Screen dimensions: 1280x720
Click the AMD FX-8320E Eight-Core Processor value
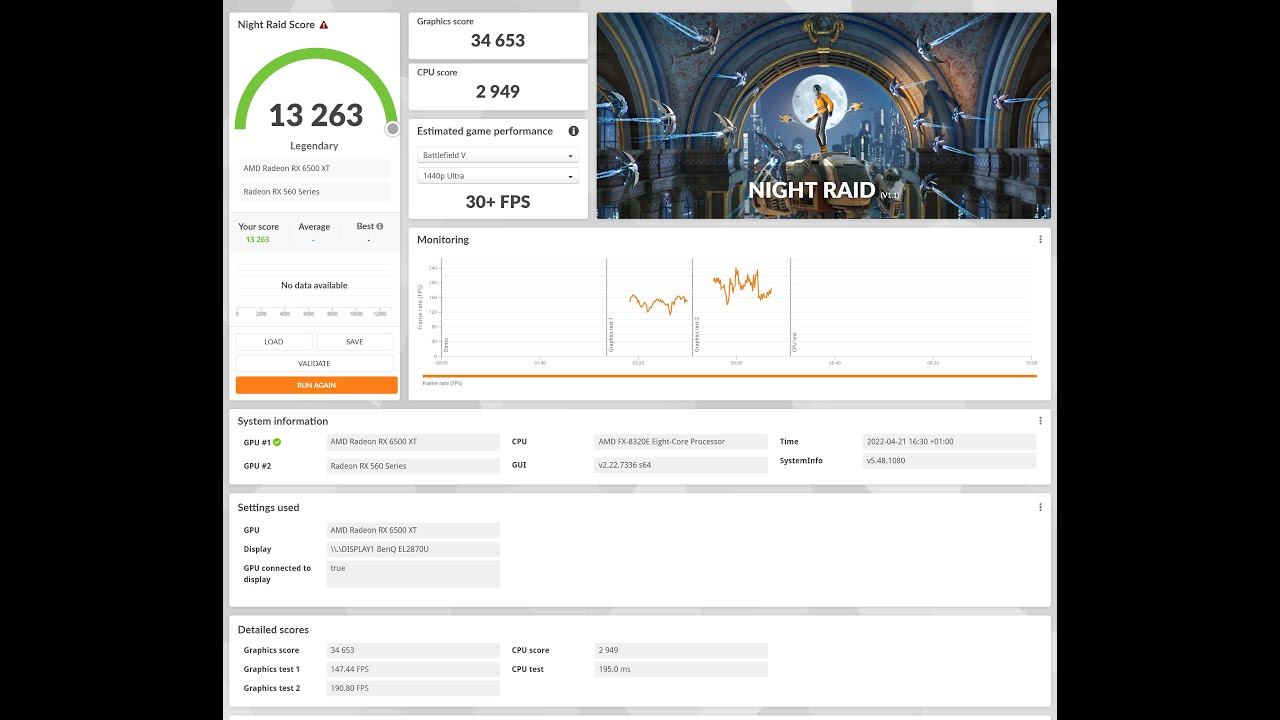click(x=681, y=442)
